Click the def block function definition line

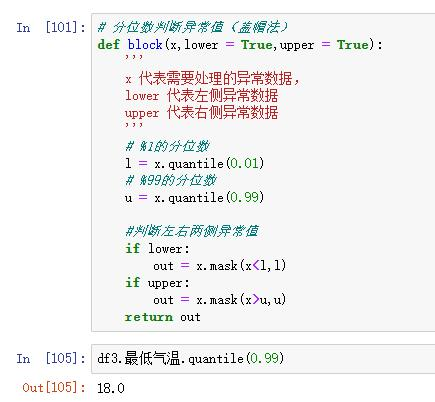240,45
